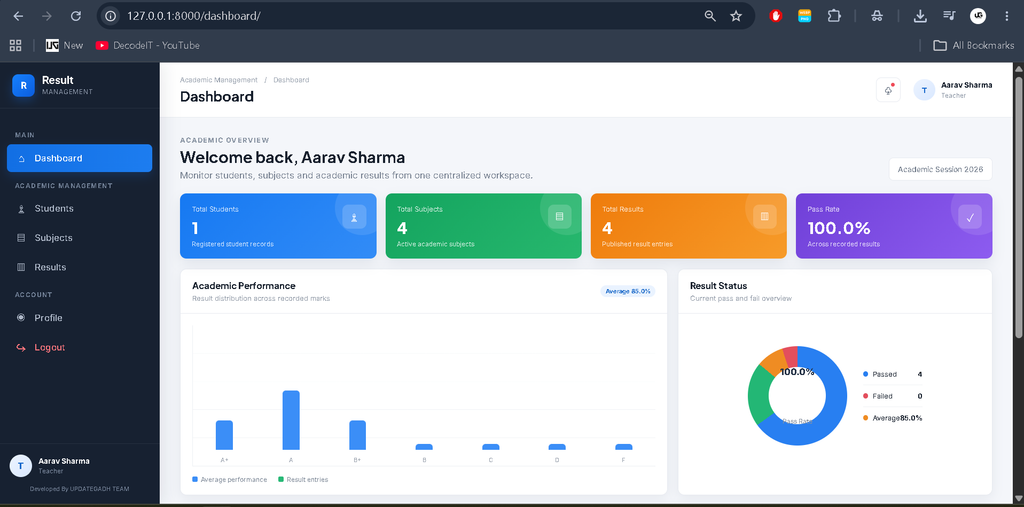Viewport: 1024px width, 507px height.
Task: Click the page vertical scrollbar
Action: point(1018,207)
